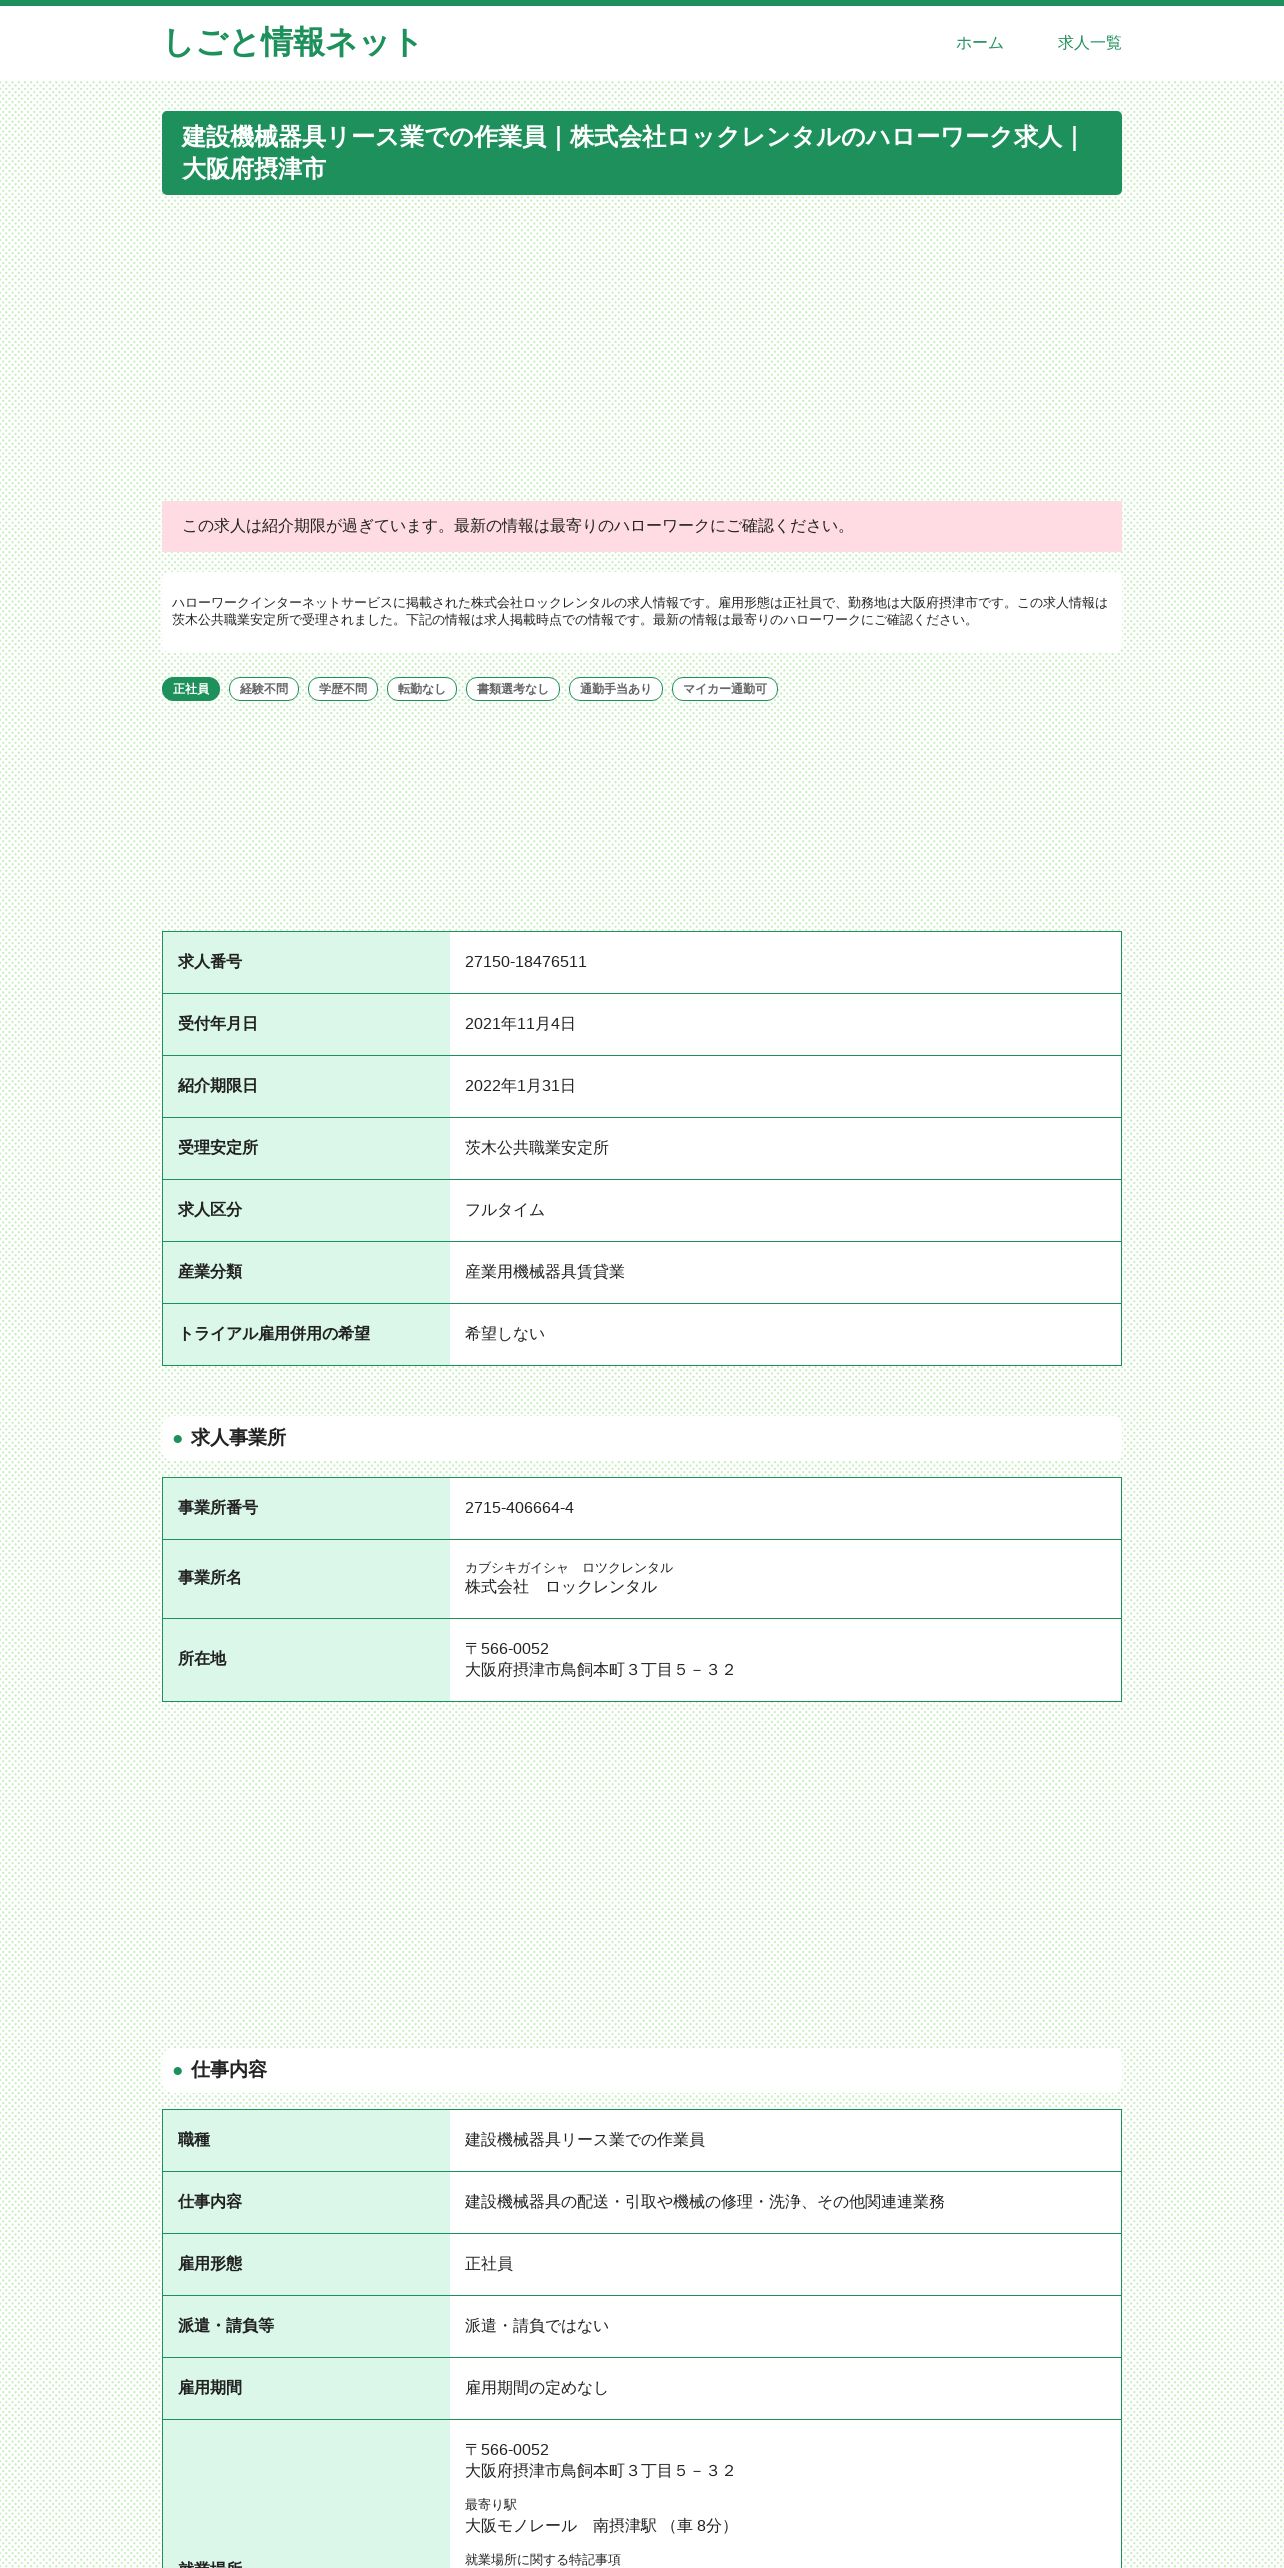Click the マイカー通勤可 tag
Image resolution: width=1284 pixels, height=2568 pixels.
click(x=725, y=689)
